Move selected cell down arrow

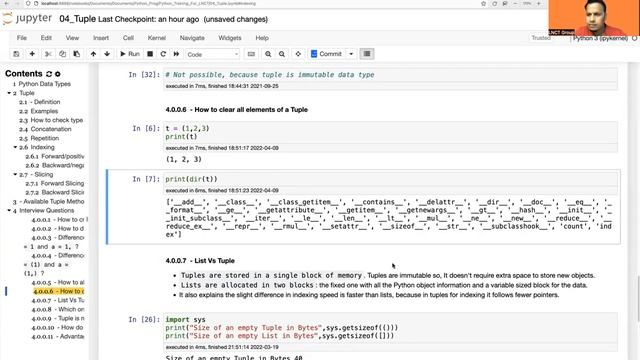(x=107, y=54)
